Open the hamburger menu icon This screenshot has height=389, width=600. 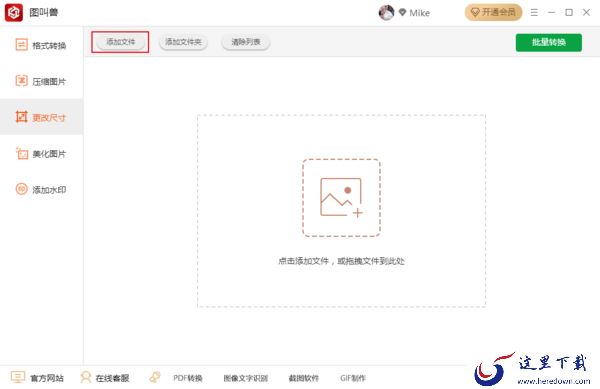[x=534, y=13]
